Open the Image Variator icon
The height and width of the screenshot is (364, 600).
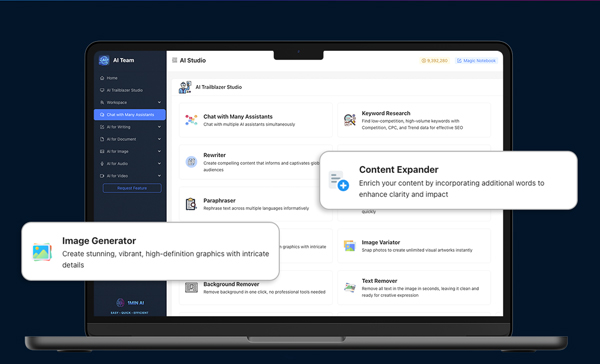click(x=349, y=246)
